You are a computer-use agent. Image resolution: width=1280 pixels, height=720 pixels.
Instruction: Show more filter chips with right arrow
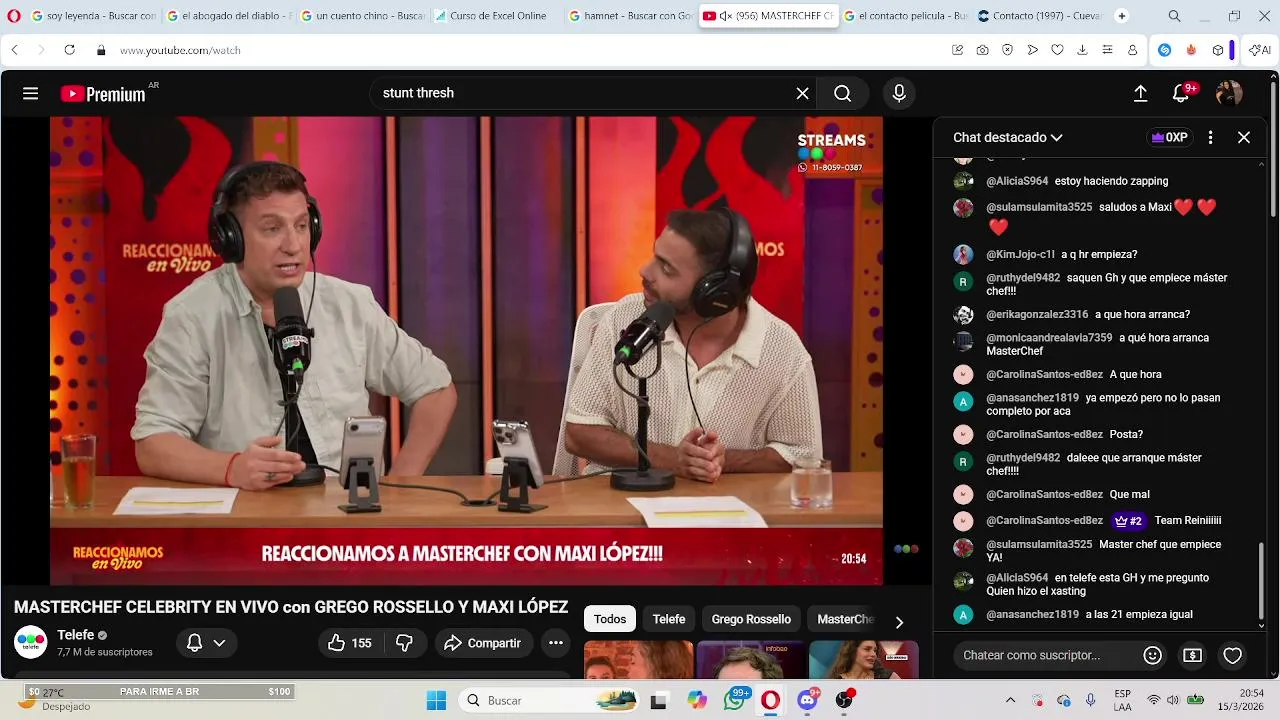(x=899, y=622)
